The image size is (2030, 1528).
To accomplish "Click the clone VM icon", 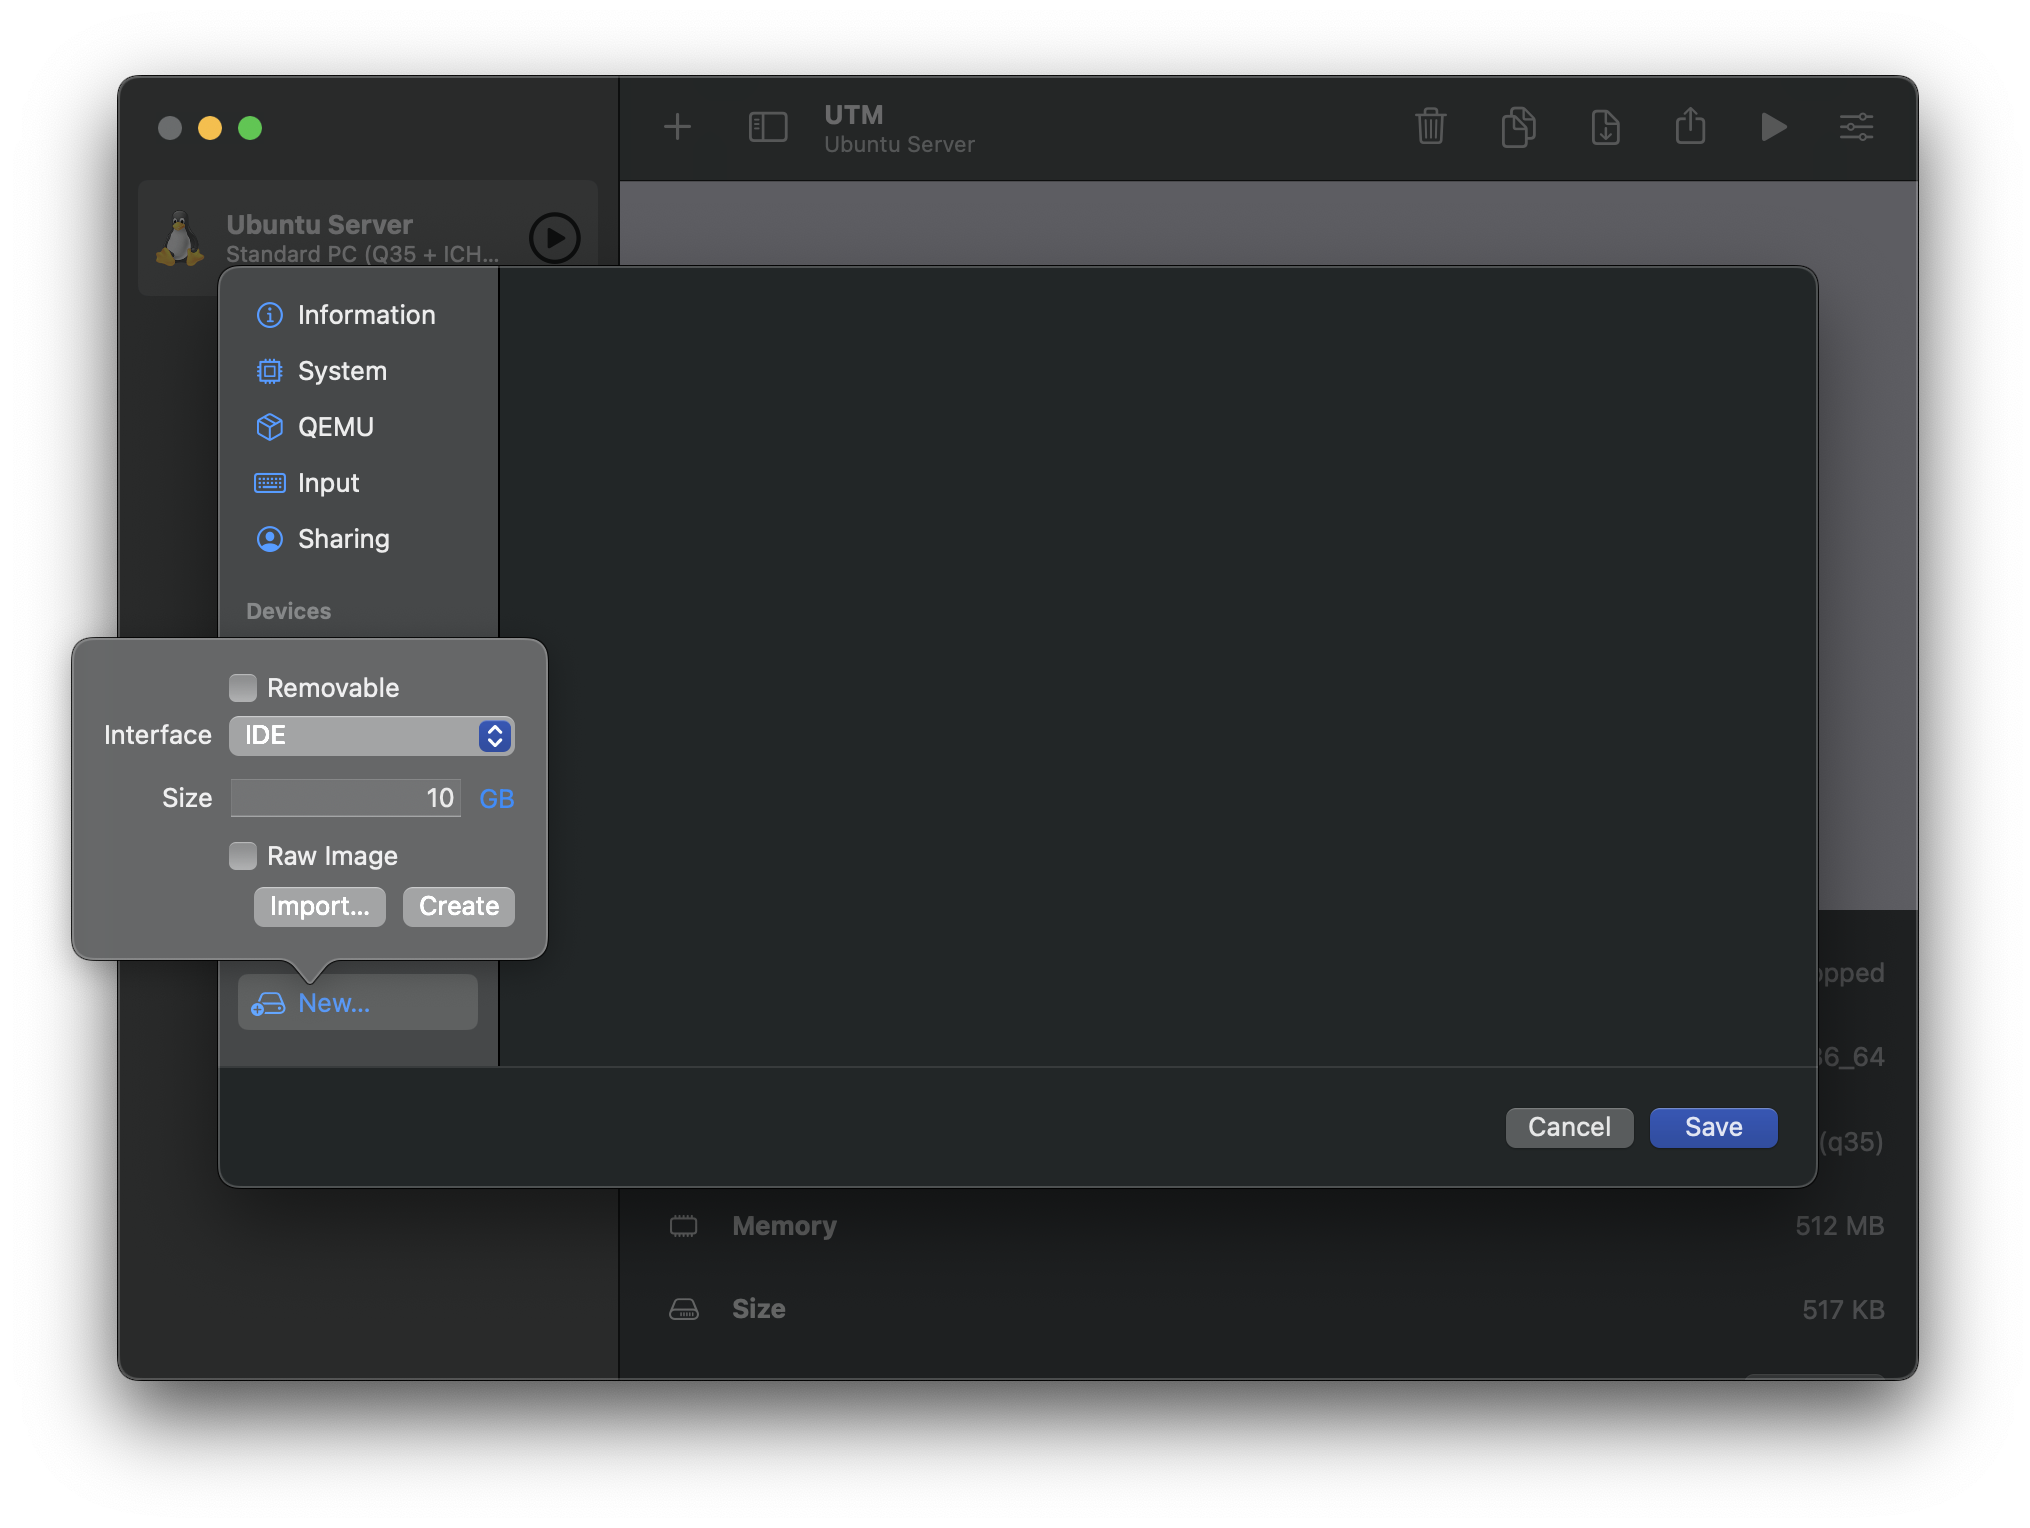I will pos(1518,127).
